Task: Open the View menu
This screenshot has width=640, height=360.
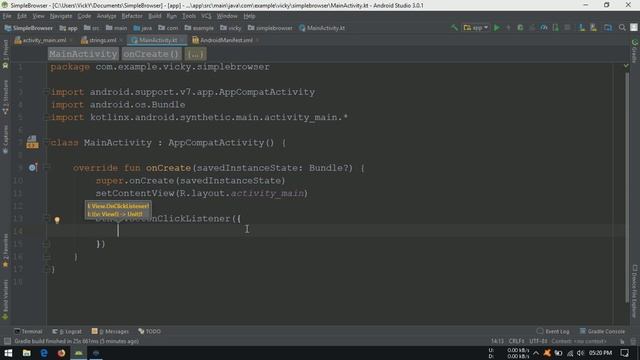Action: pos(38,16)
